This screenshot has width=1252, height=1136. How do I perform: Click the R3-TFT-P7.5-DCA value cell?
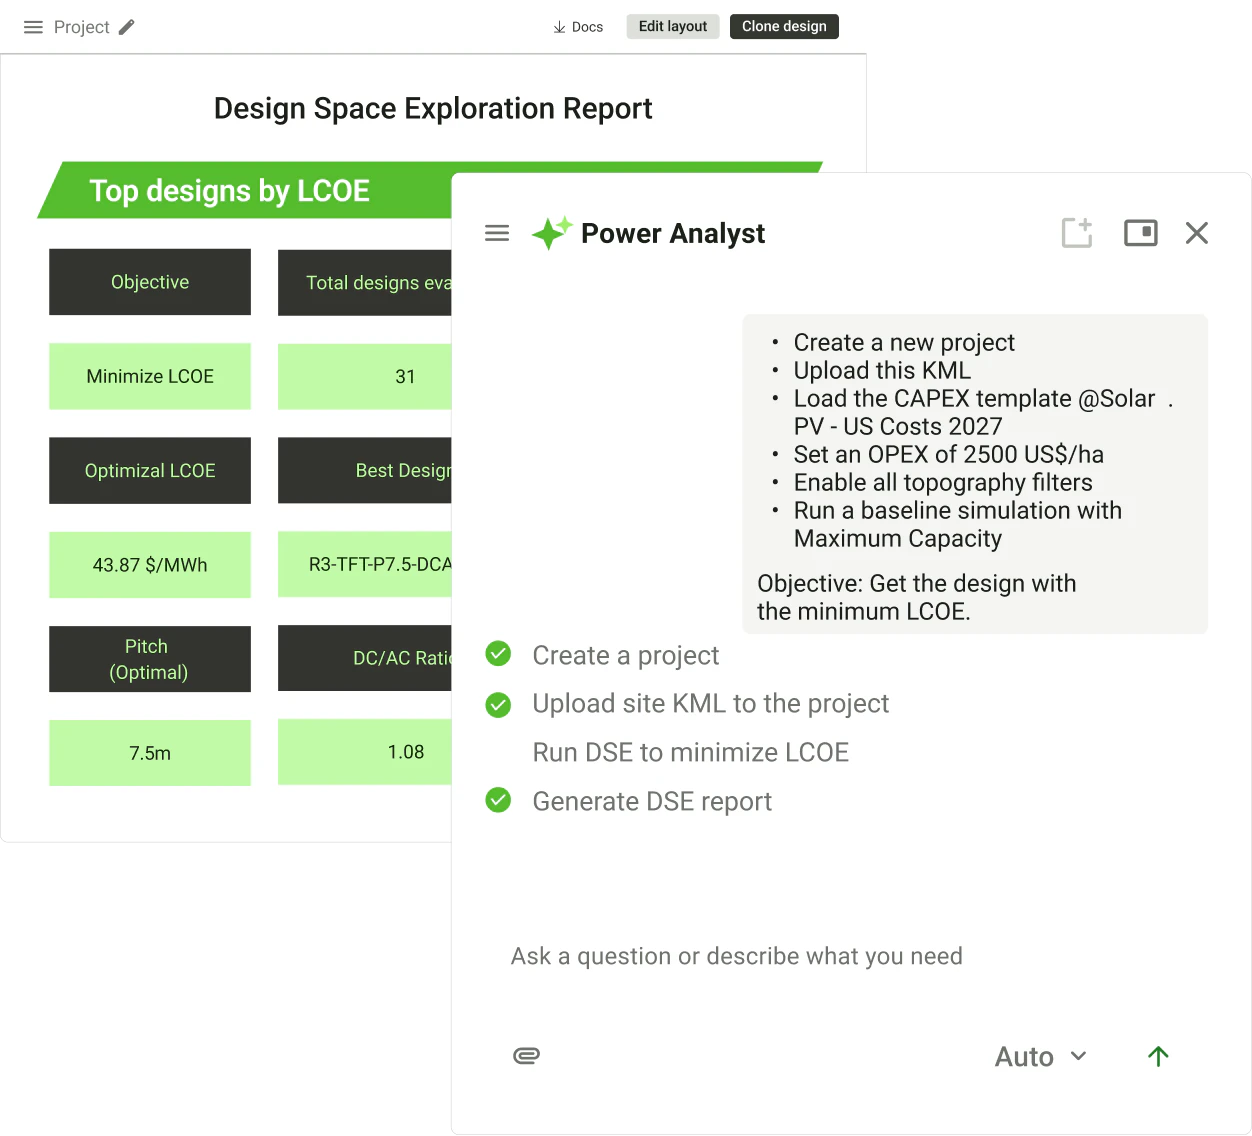(x=365, y=564)
